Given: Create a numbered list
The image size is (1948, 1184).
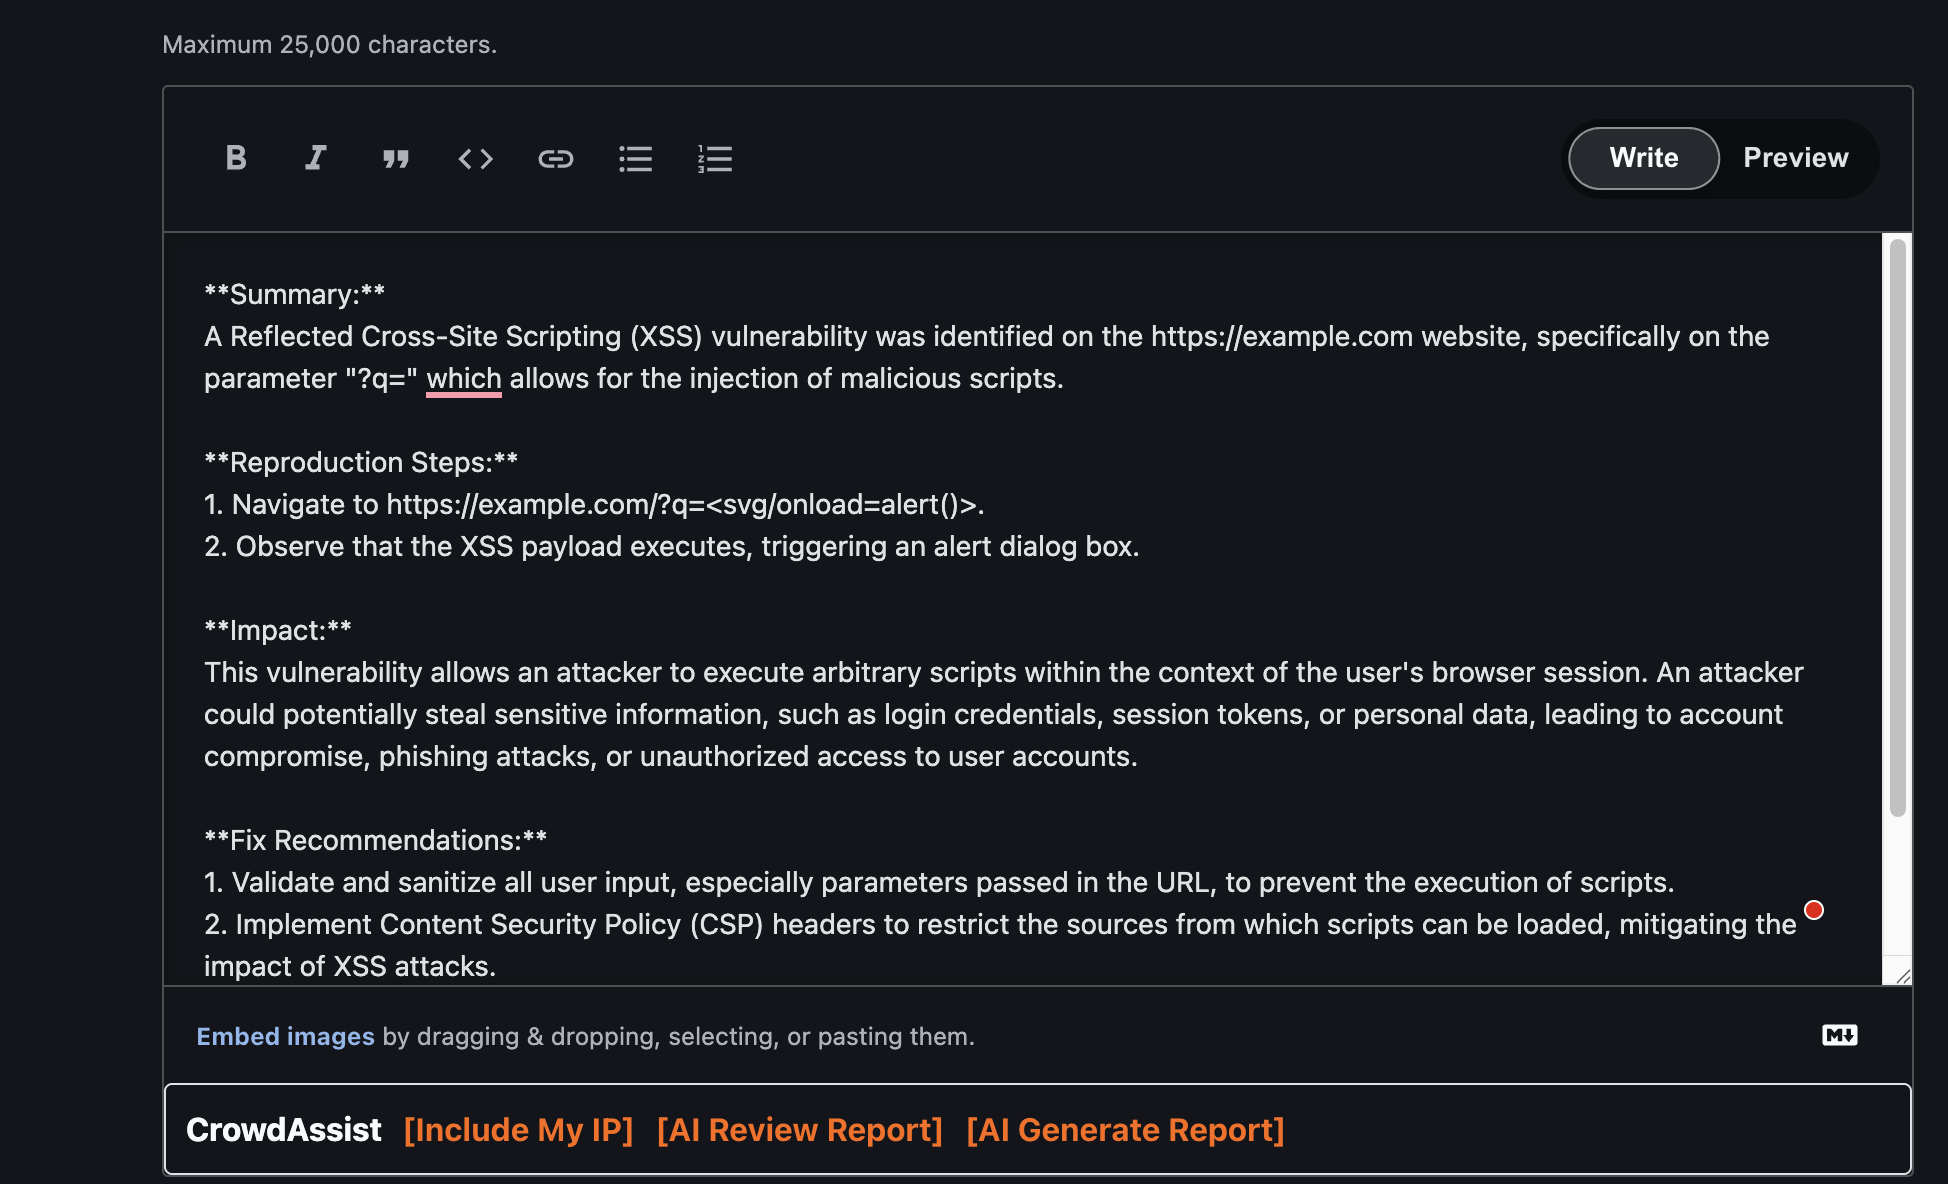Looking at the screenshot, I should click(715, 159).
